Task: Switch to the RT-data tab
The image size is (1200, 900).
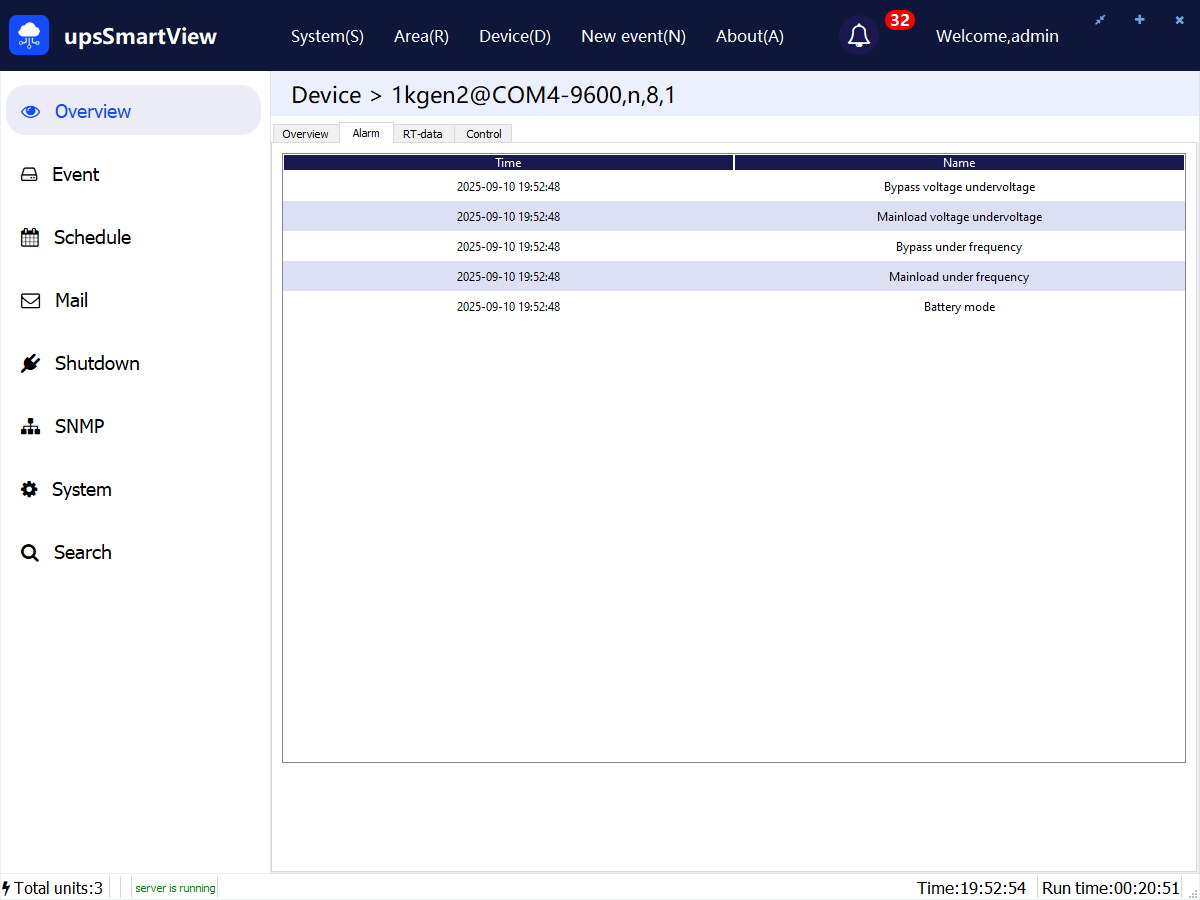Action: click(x=422, y=134)
